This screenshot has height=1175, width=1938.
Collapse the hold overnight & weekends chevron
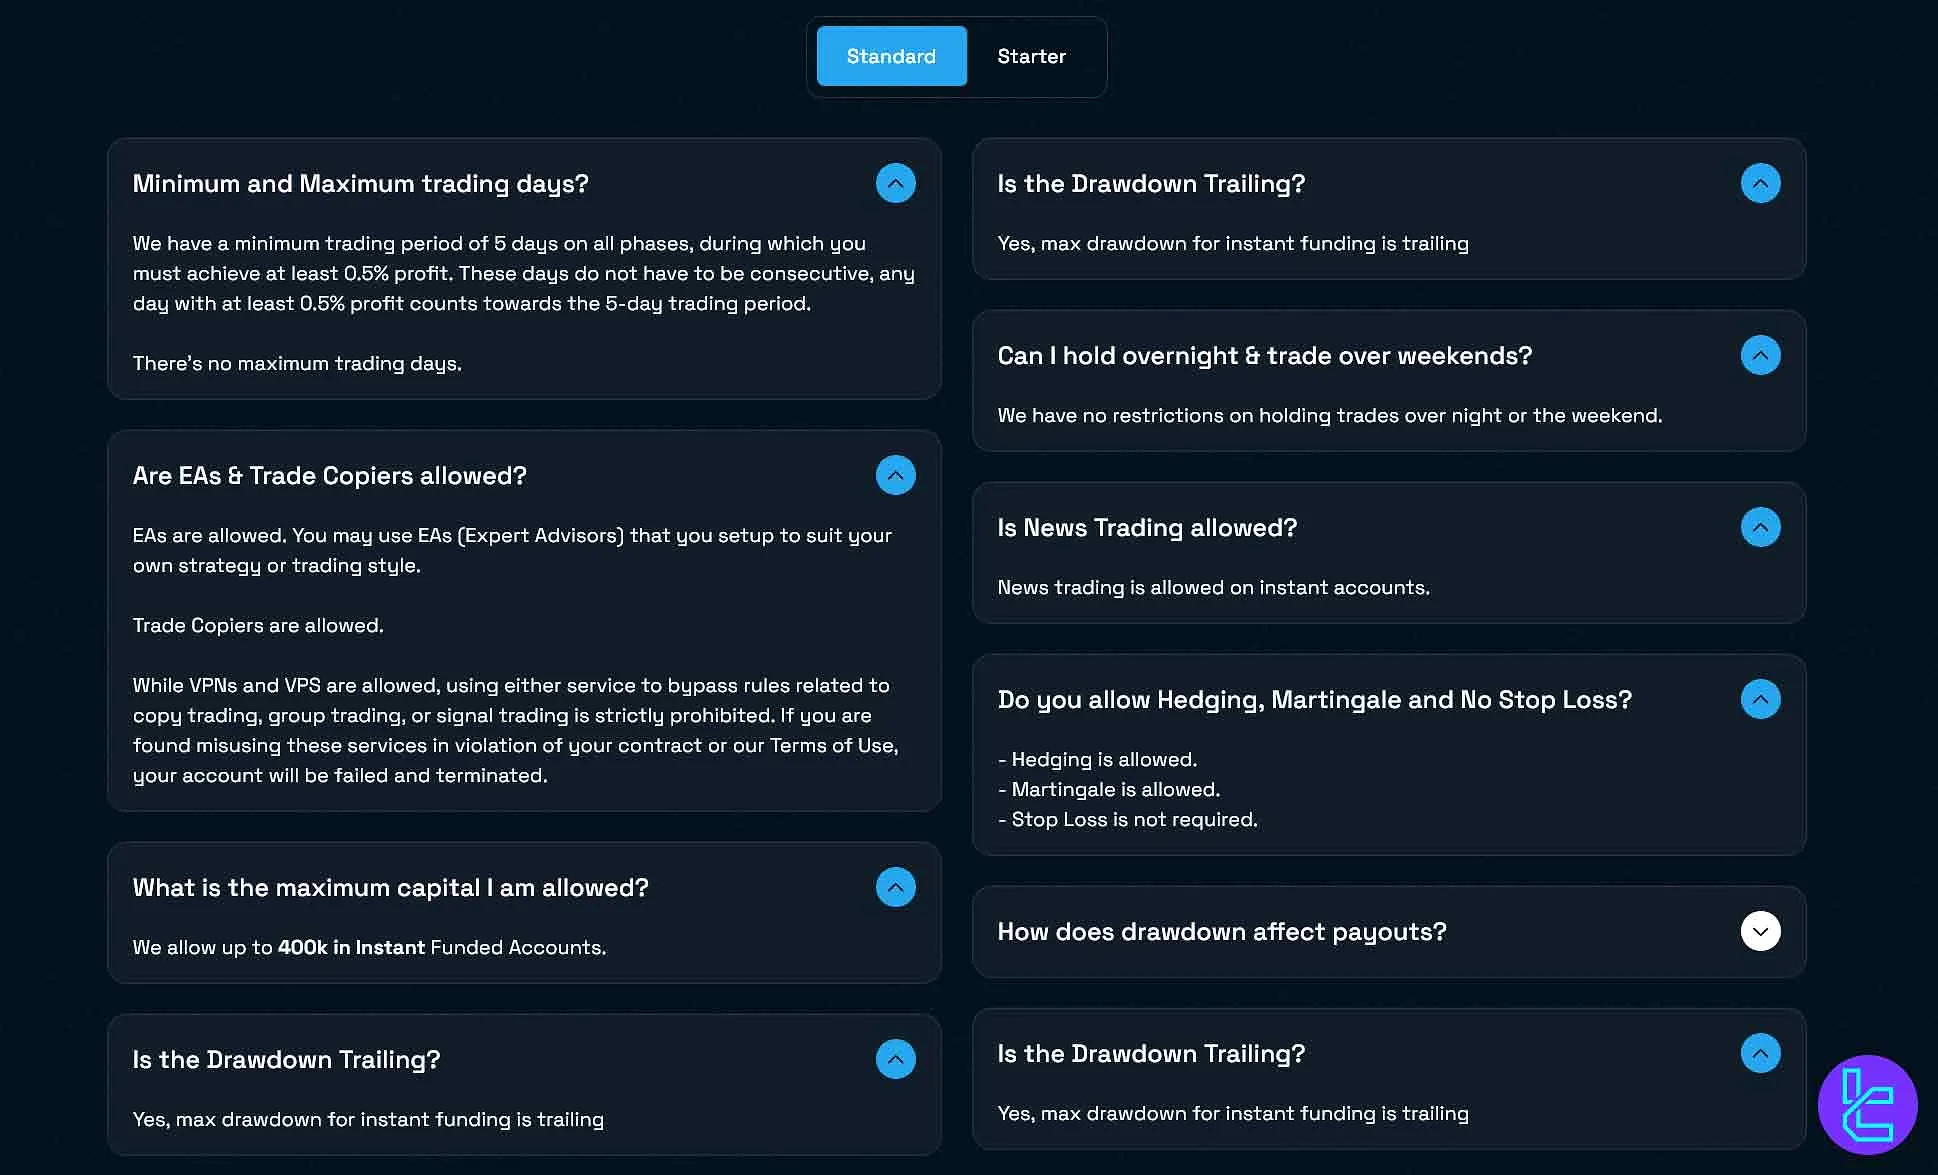(1760, 355)
